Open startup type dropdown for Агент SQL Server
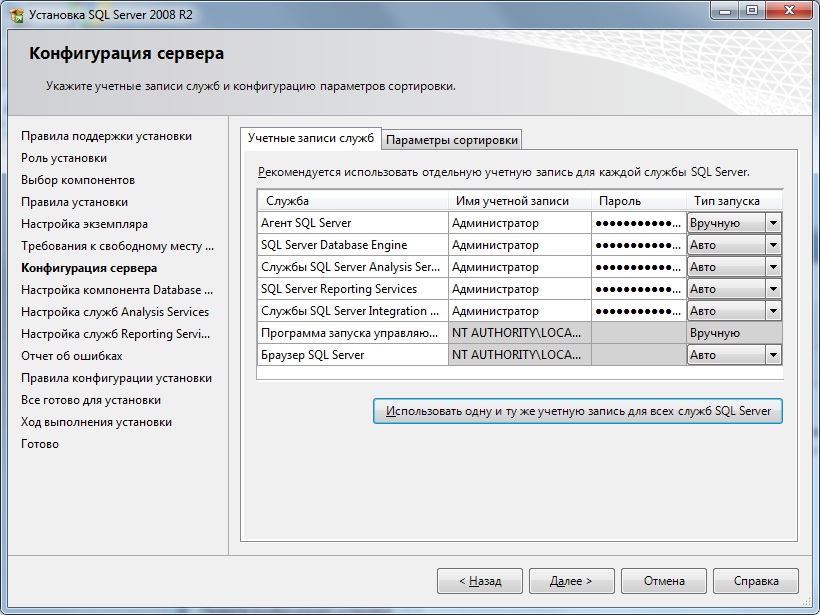The image size is (820, 615). point(773,223)
